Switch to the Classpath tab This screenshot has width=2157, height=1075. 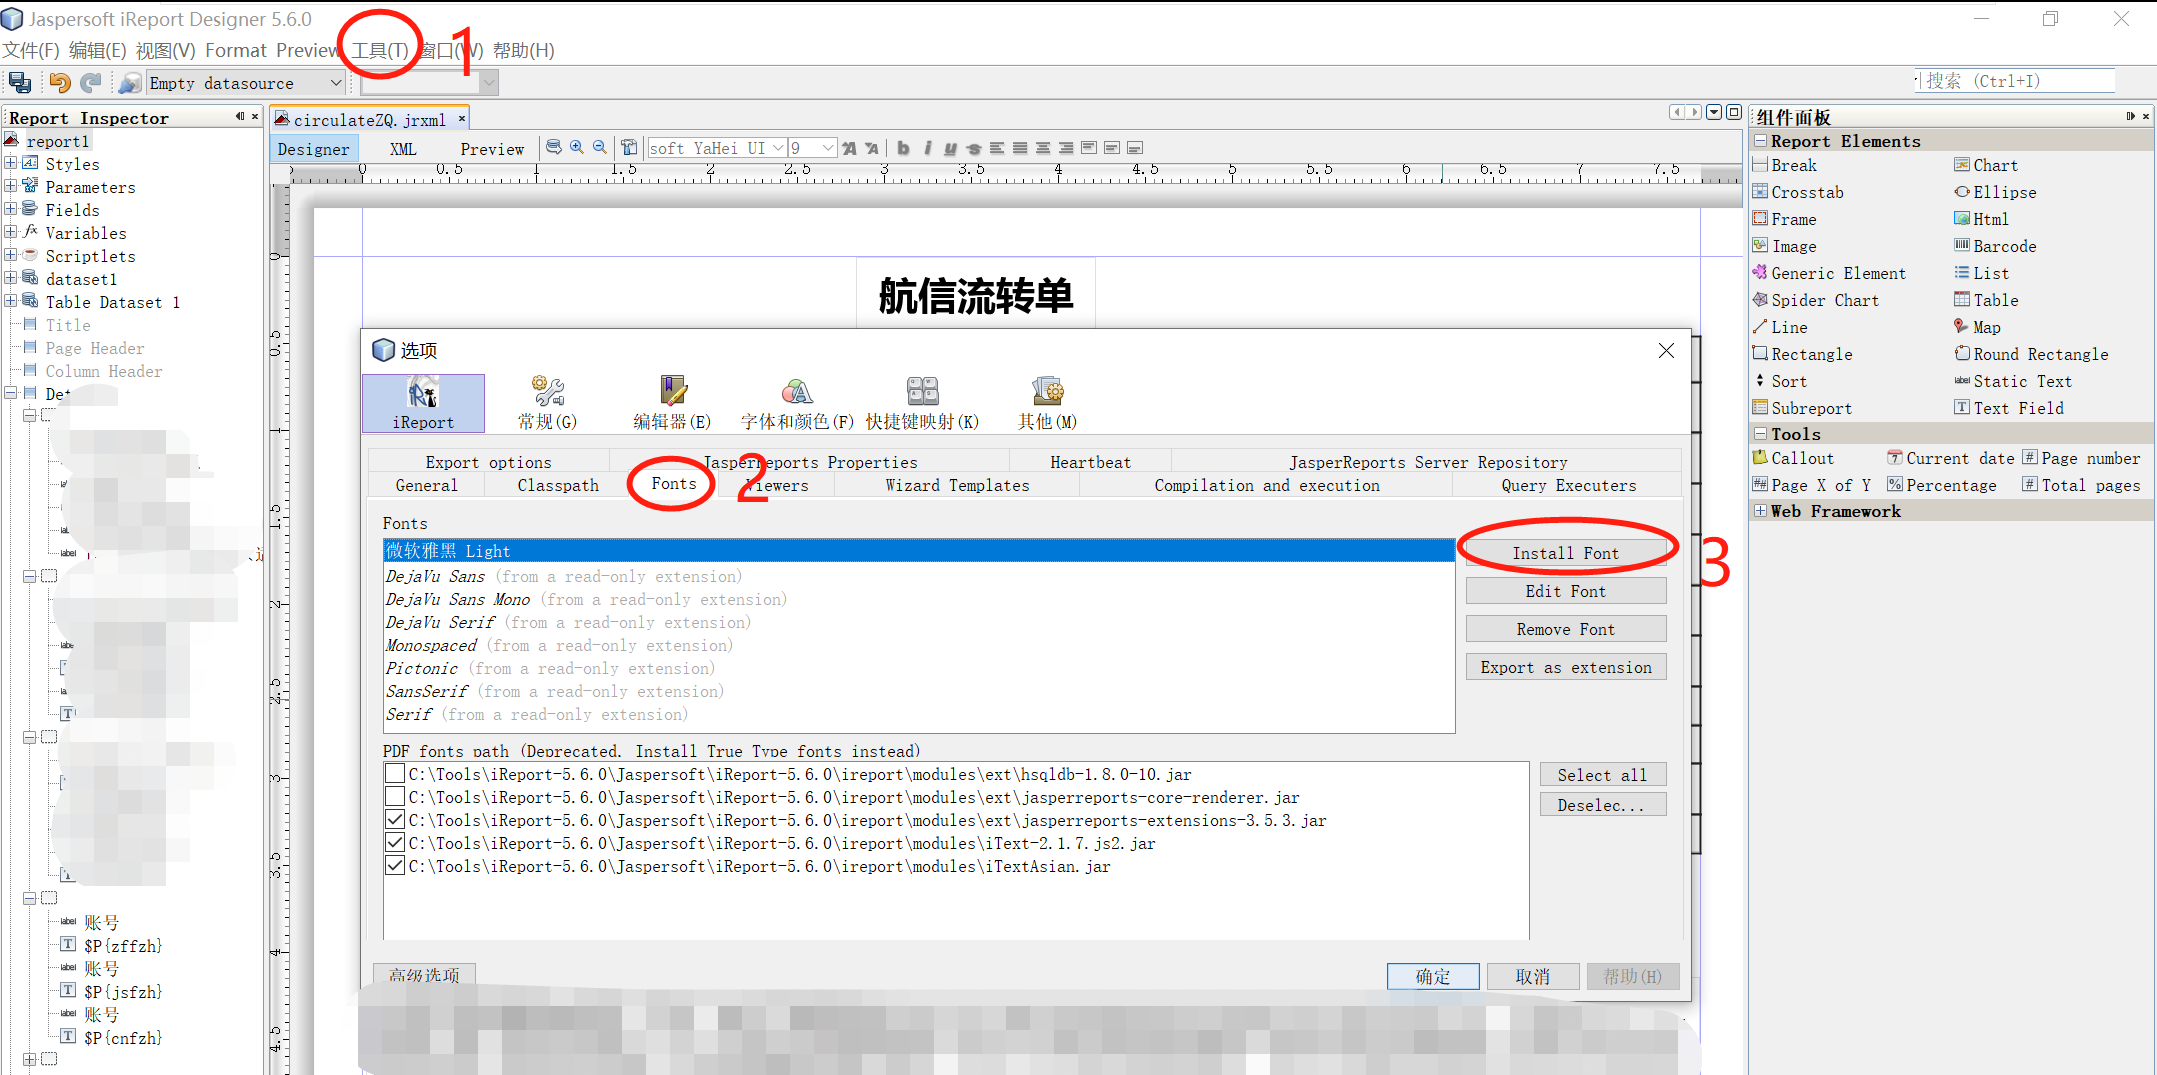tap(558, 485)
